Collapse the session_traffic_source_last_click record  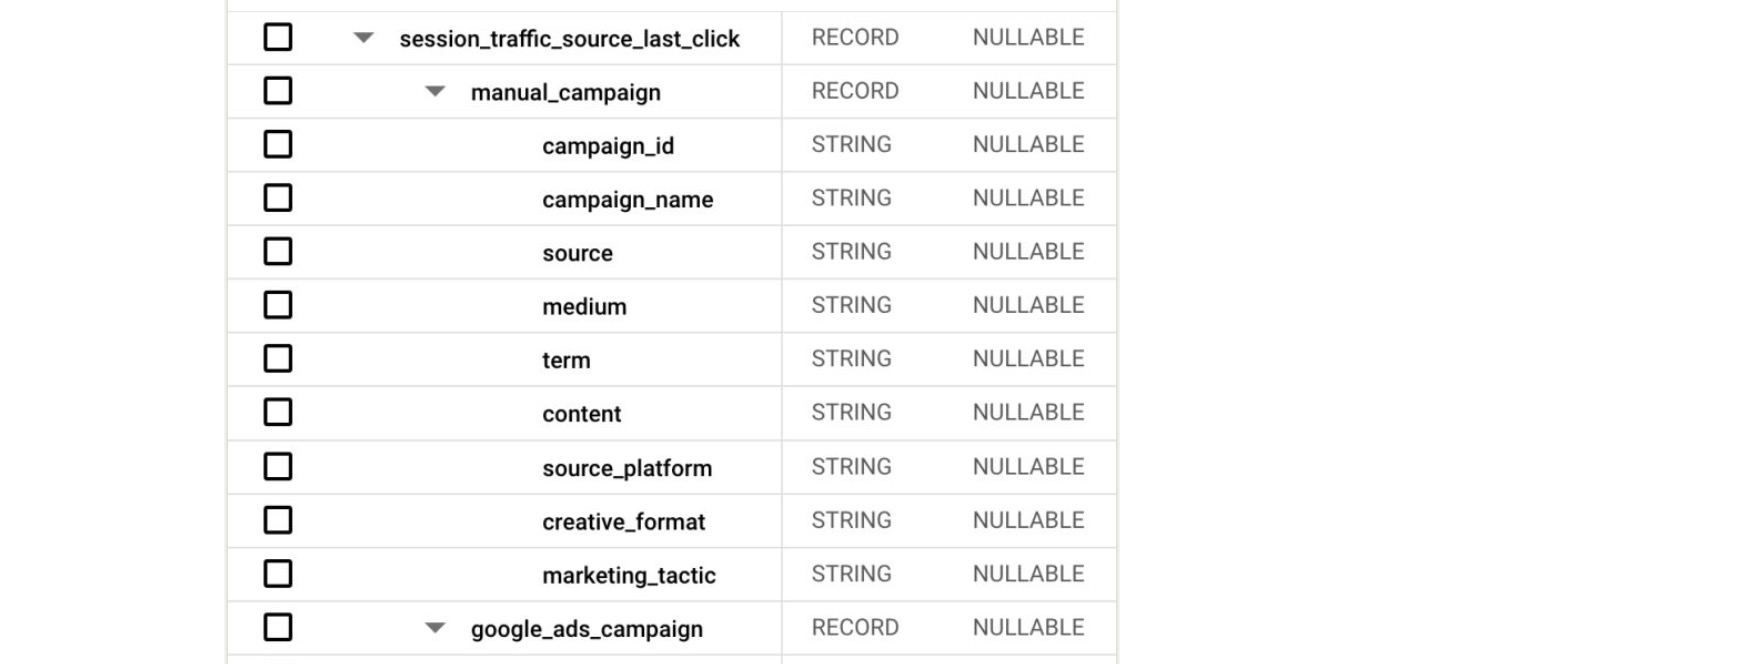tap(365, 37)
